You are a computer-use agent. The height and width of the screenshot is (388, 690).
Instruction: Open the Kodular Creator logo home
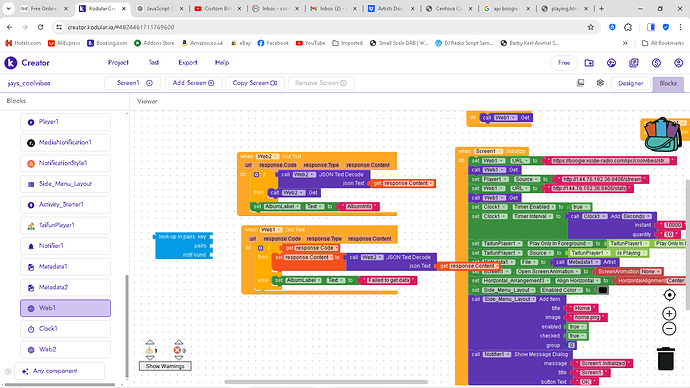pyautogui.click(x=11, y=63)
